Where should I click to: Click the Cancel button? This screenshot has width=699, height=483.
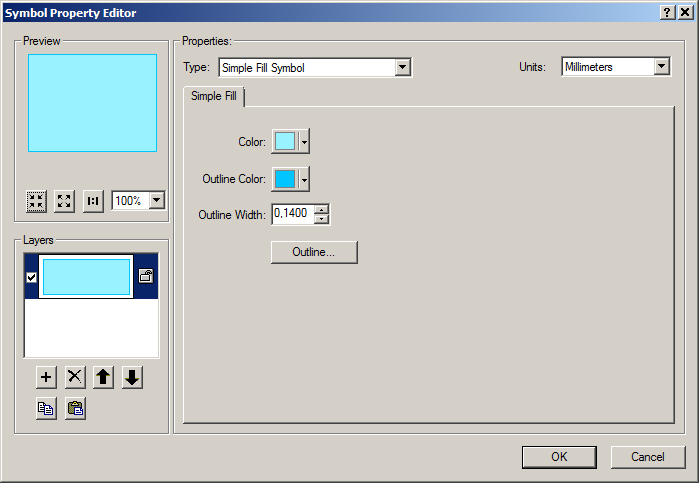pos(647,457)
